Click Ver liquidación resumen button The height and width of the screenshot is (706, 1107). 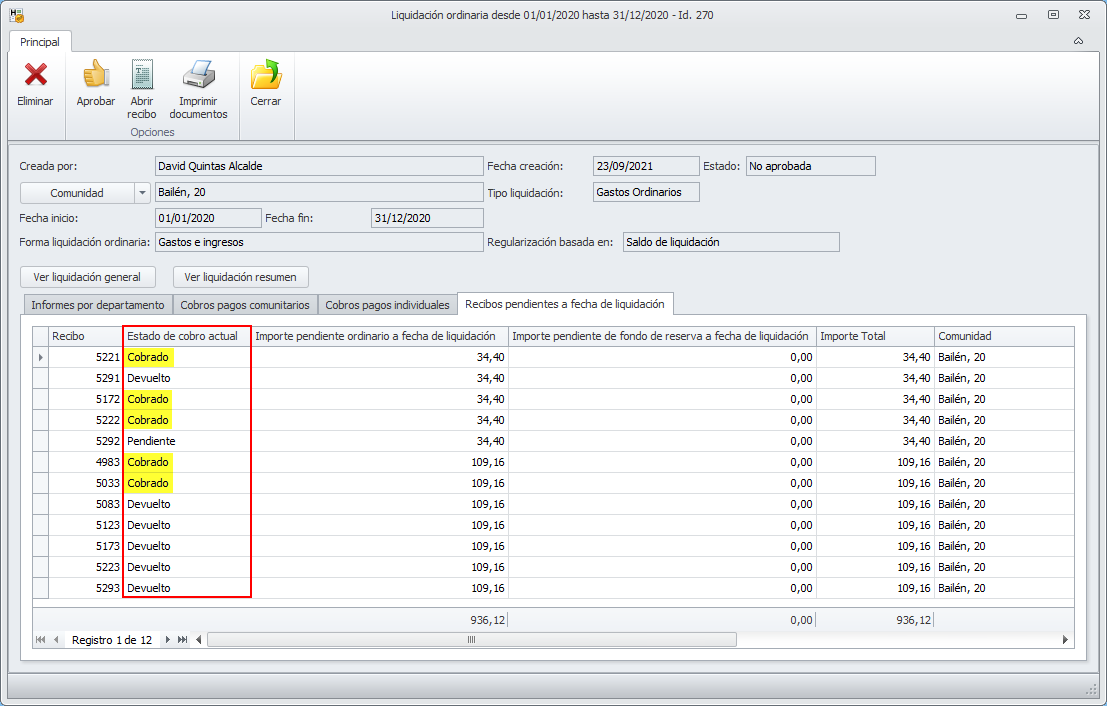(x=240, y=277)
